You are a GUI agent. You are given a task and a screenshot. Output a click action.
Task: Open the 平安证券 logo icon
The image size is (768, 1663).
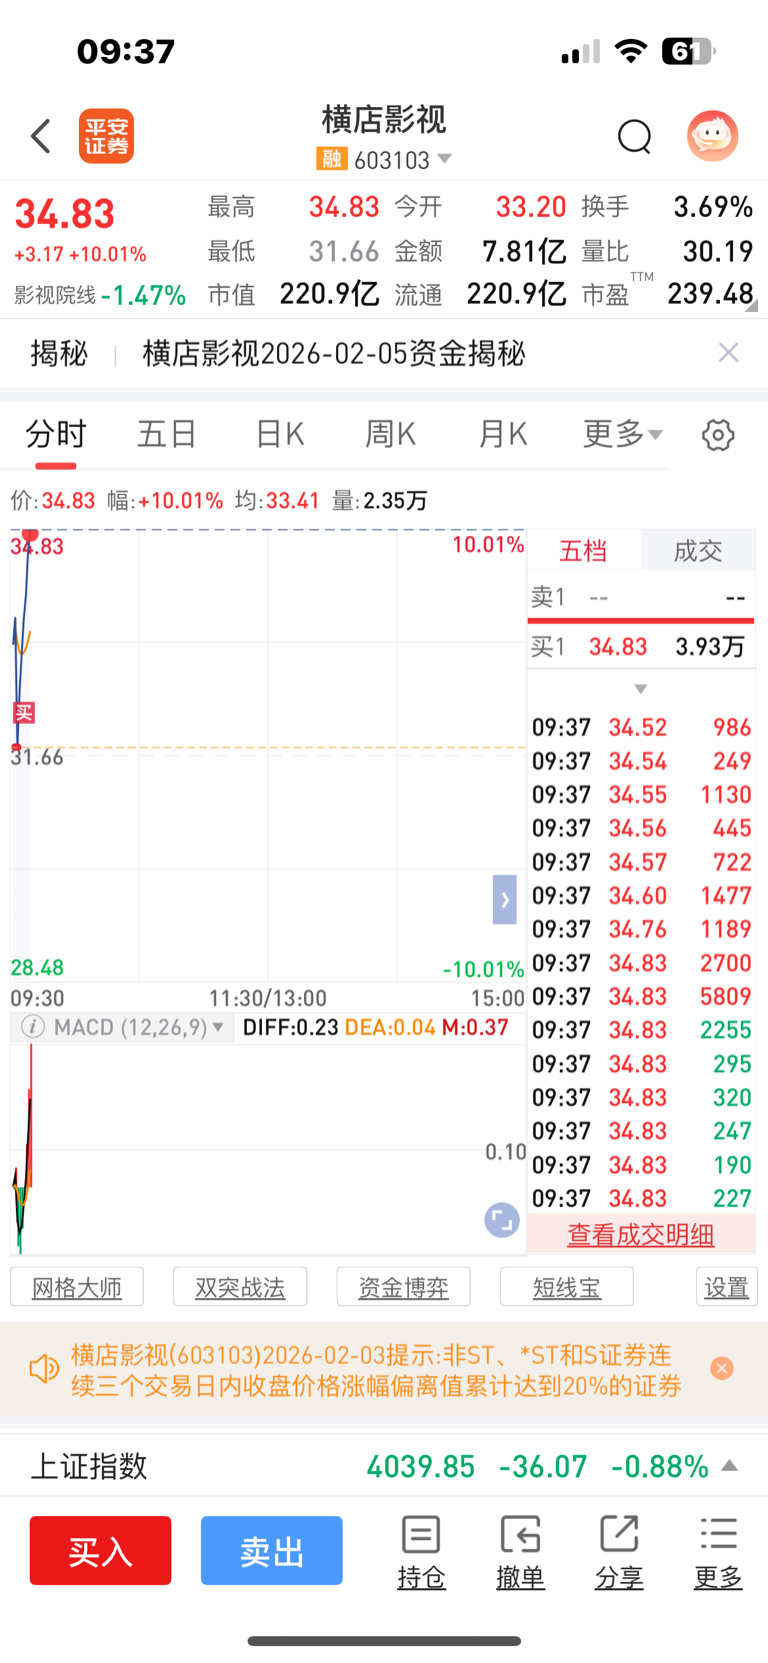click(106, 136)
